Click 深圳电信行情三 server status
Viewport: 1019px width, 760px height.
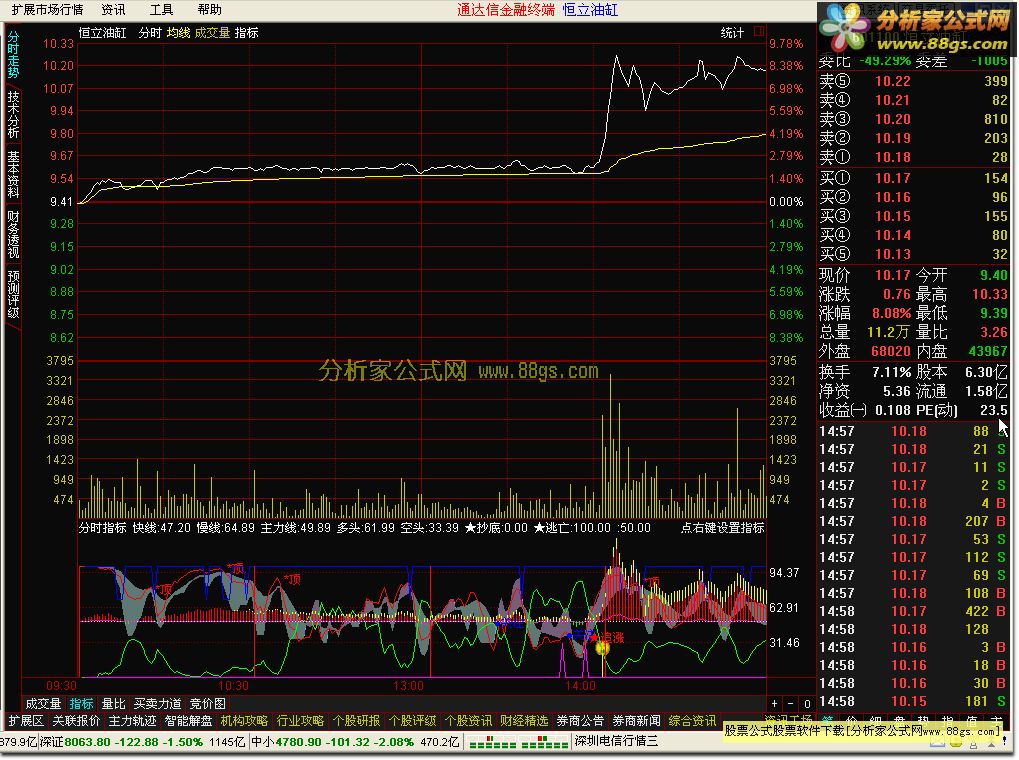pos(615,741)
